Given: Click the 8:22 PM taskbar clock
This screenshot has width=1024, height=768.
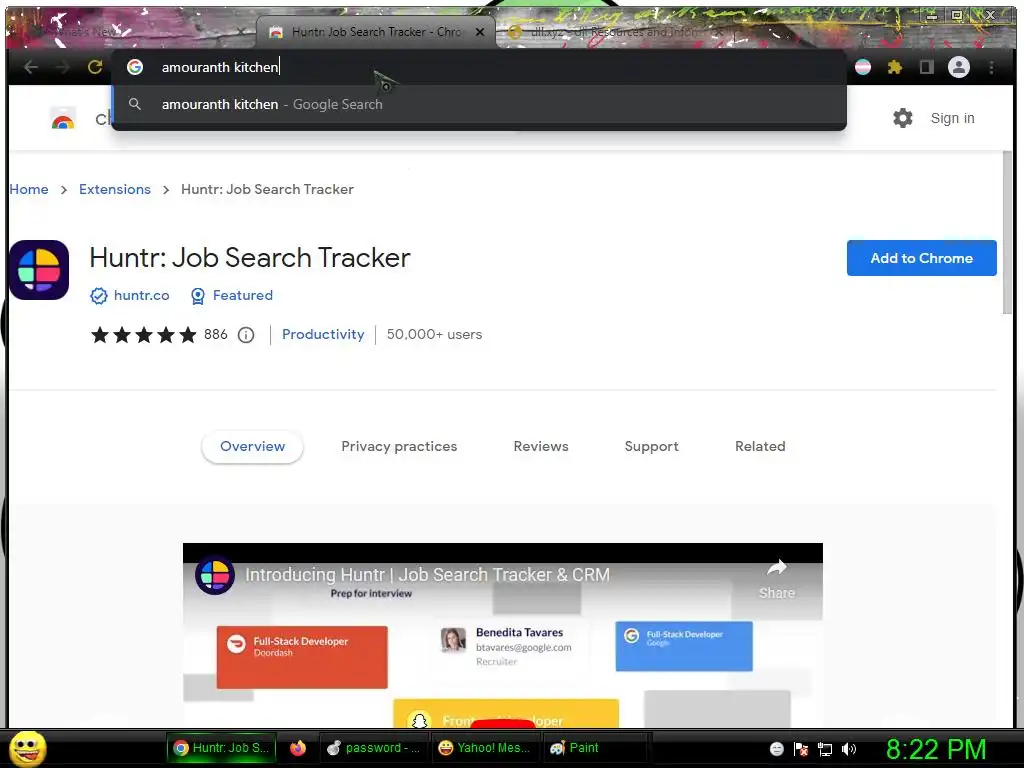Looking at the screenshot, I should [936, 749].
